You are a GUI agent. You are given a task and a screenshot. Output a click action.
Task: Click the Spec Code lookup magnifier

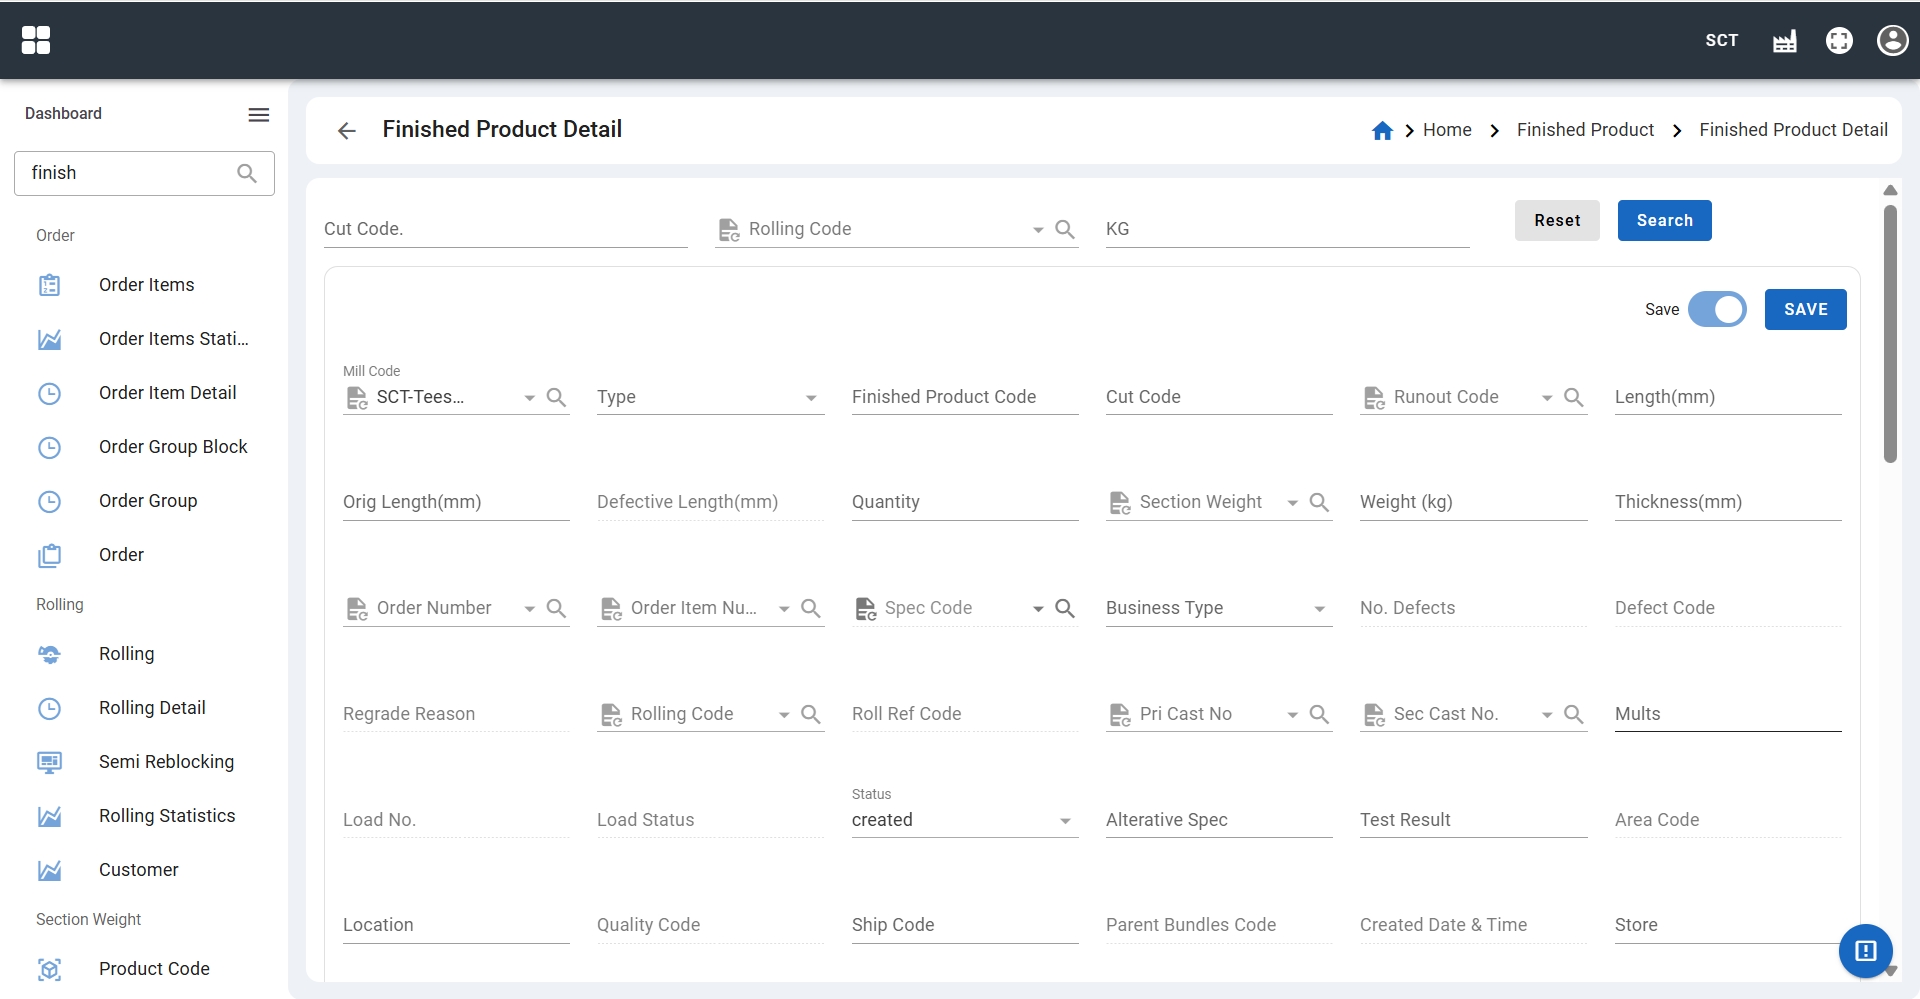[x=1065, y=608]
